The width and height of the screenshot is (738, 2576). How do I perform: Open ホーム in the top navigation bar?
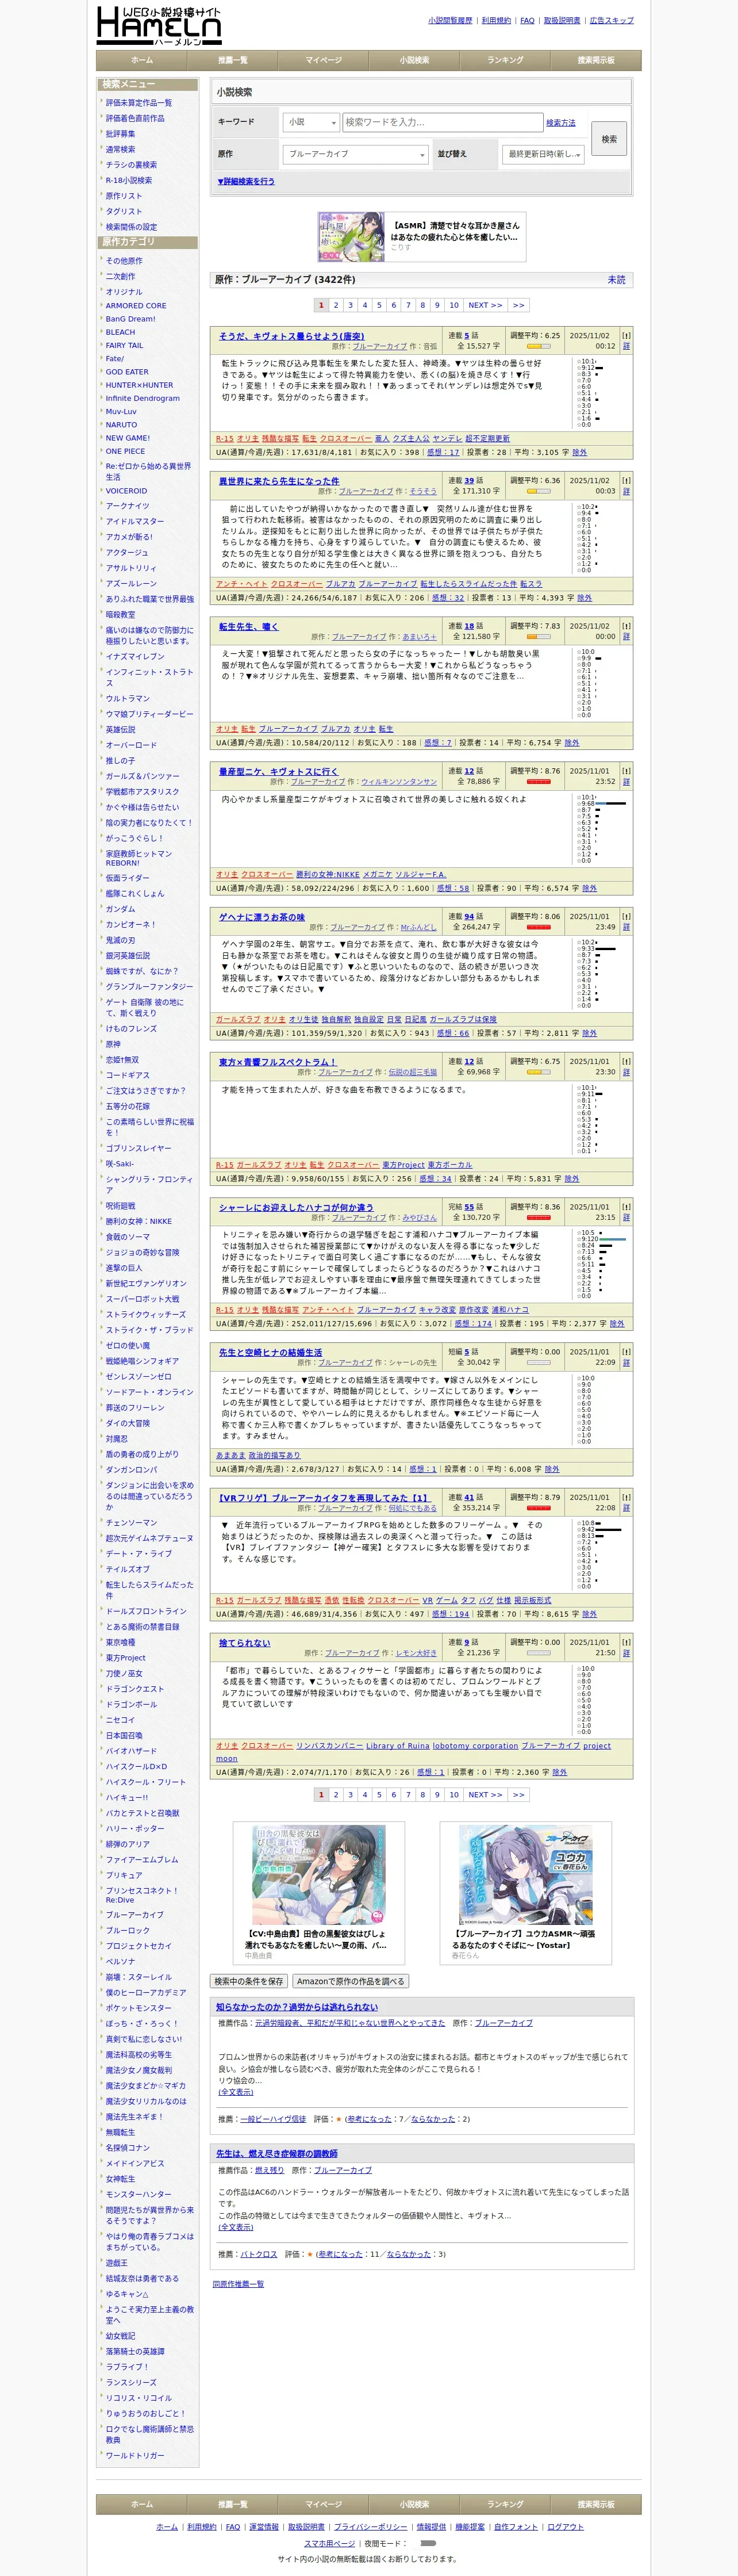coord(142,60)
